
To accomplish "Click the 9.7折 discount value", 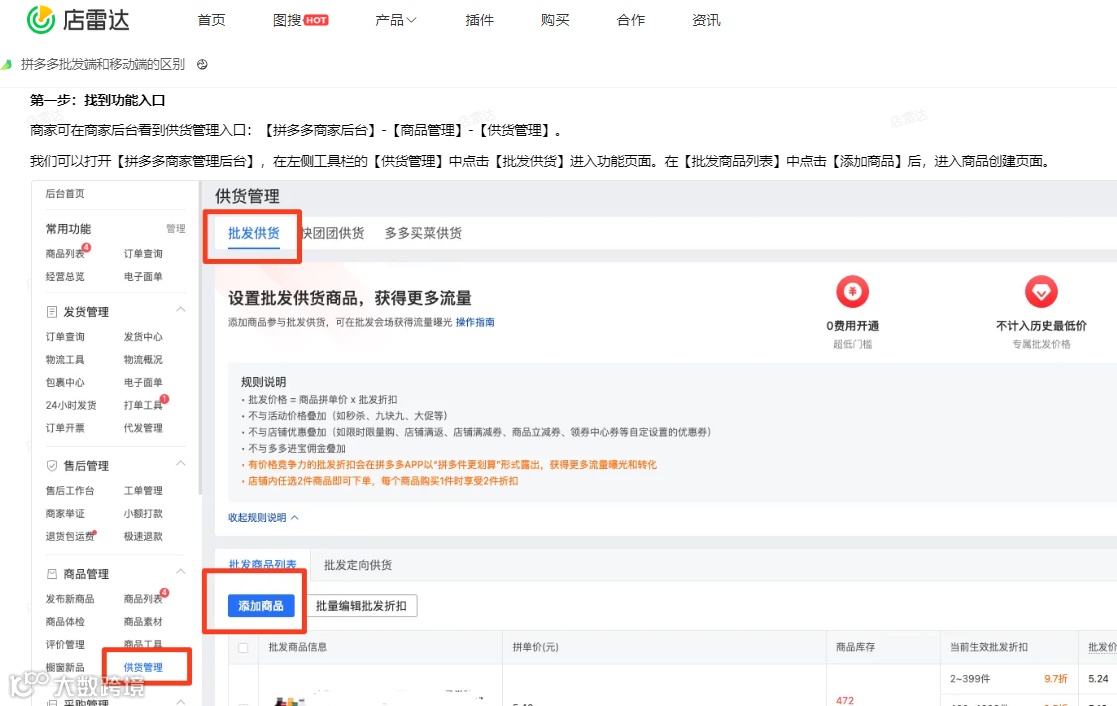I will (x=1056, y=678).
